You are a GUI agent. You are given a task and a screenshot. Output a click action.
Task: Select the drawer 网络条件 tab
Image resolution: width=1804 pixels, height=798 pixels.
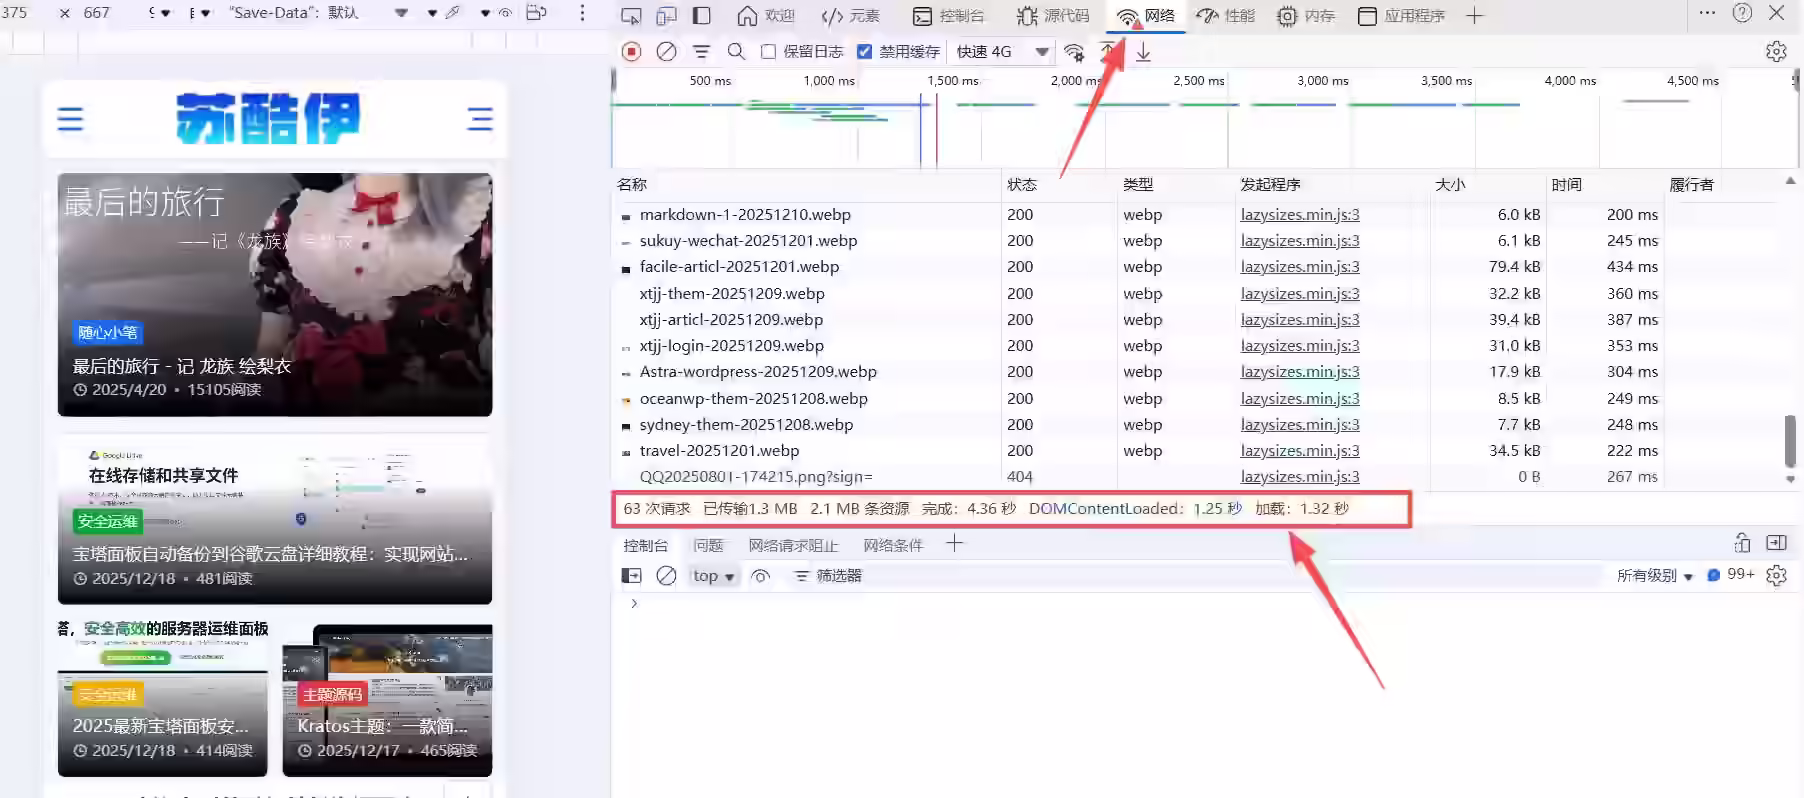pos(893,545)
